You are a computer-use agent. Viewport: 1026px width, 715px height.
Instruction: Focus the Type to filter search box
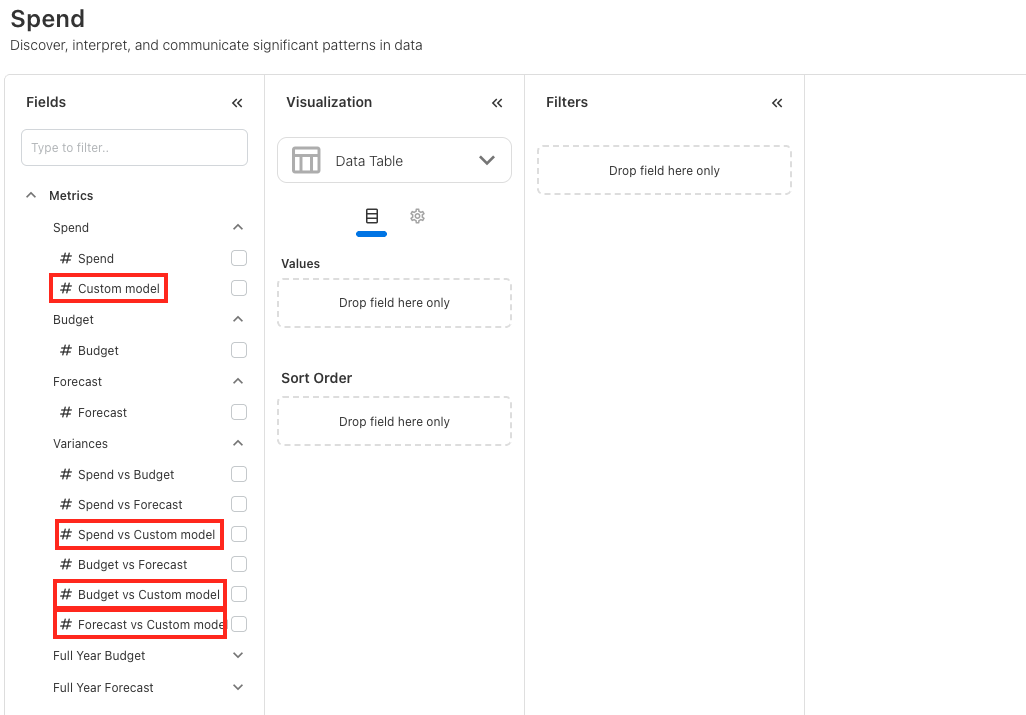point(134,147)
